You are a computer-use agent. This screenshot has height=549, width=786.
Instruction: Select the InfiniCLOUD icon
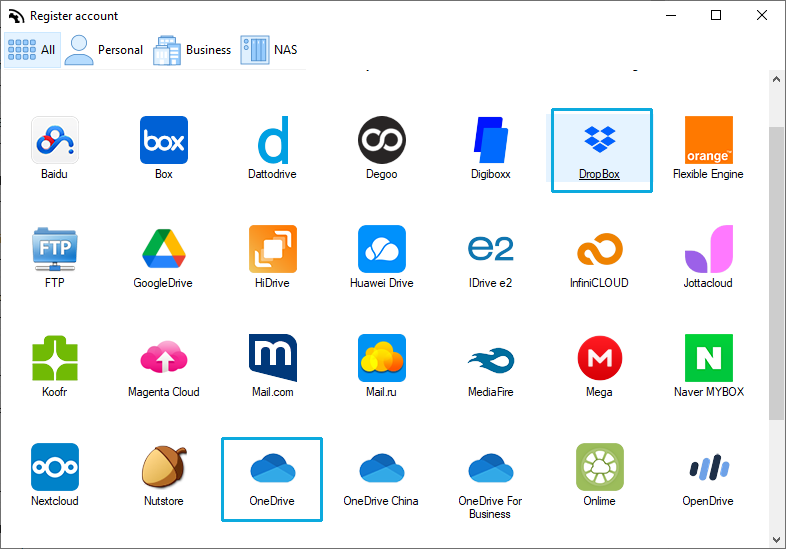600,249
